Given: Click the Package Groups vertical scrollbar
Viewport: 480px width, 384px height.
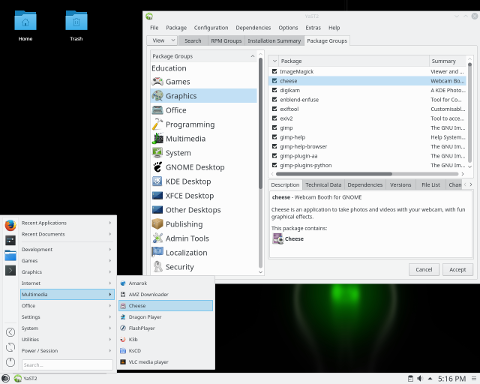Looking at the screenshot, I should [261, 123].
